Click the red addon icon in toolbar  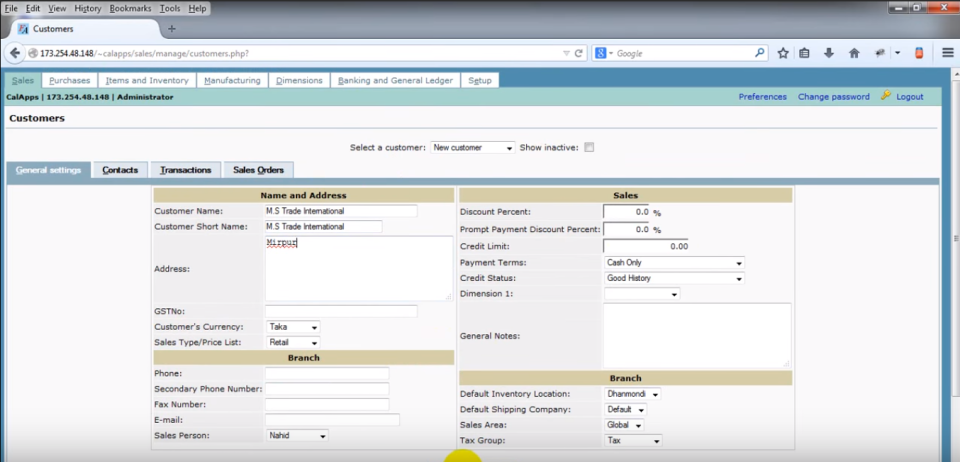(919, 53)
